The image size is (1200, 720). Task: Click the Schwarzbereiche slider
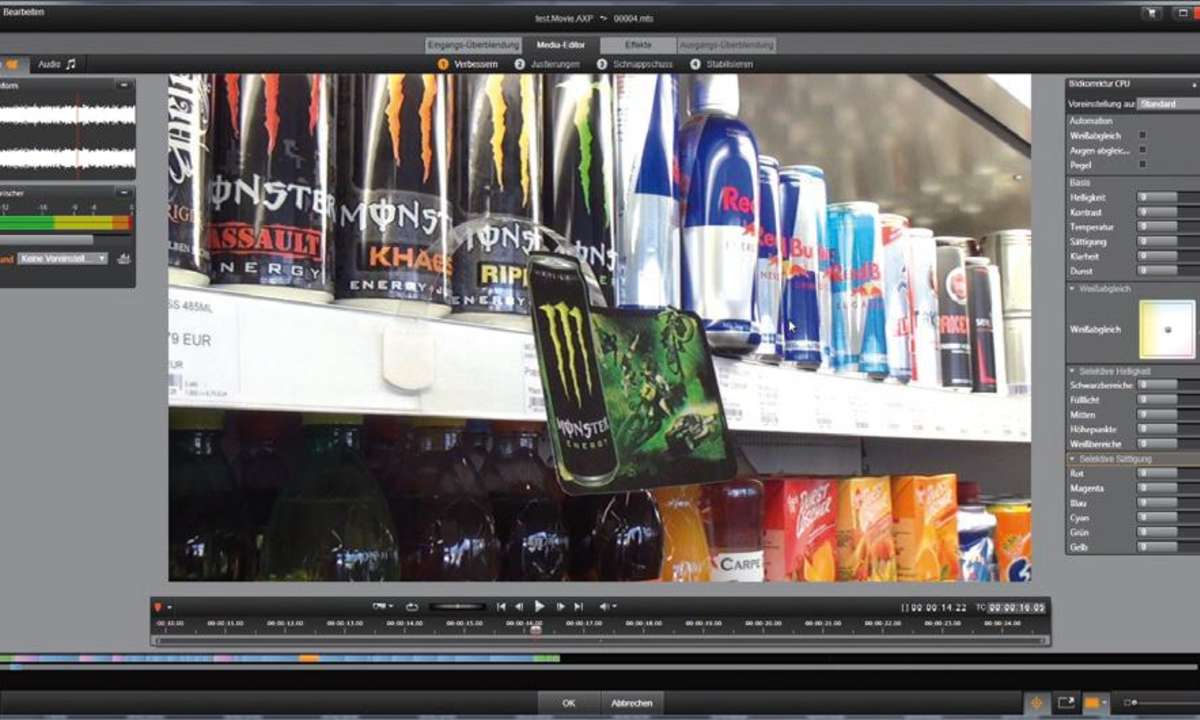[x=1169, y=385]
